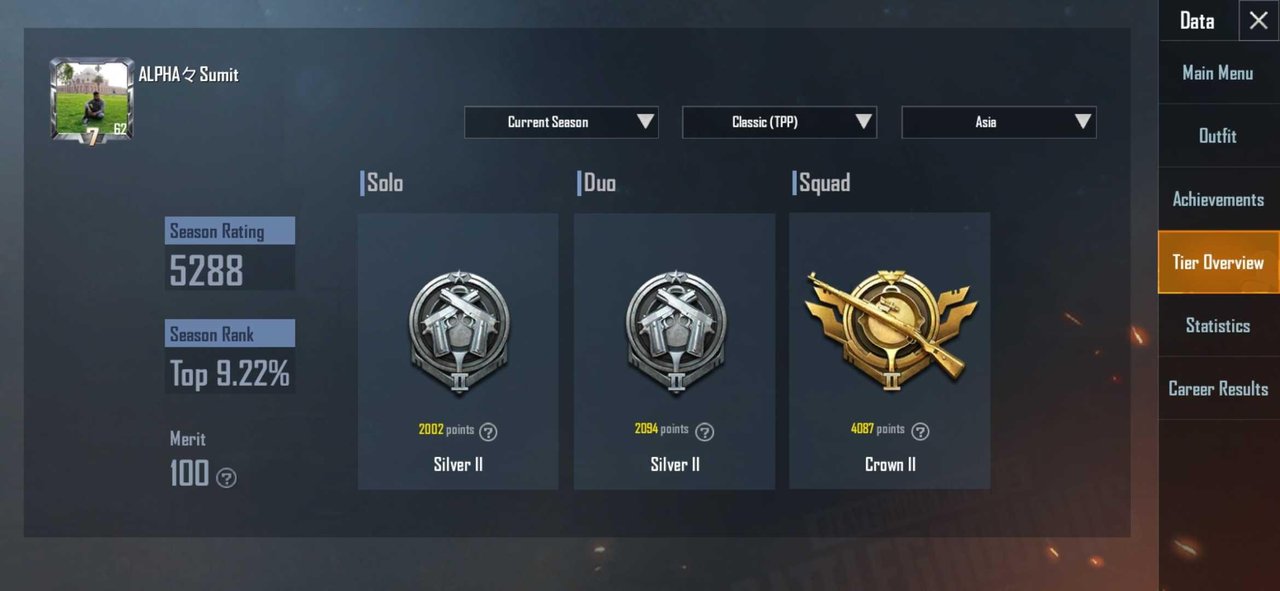Click the player avatar thumbnail

coord(92,100)
